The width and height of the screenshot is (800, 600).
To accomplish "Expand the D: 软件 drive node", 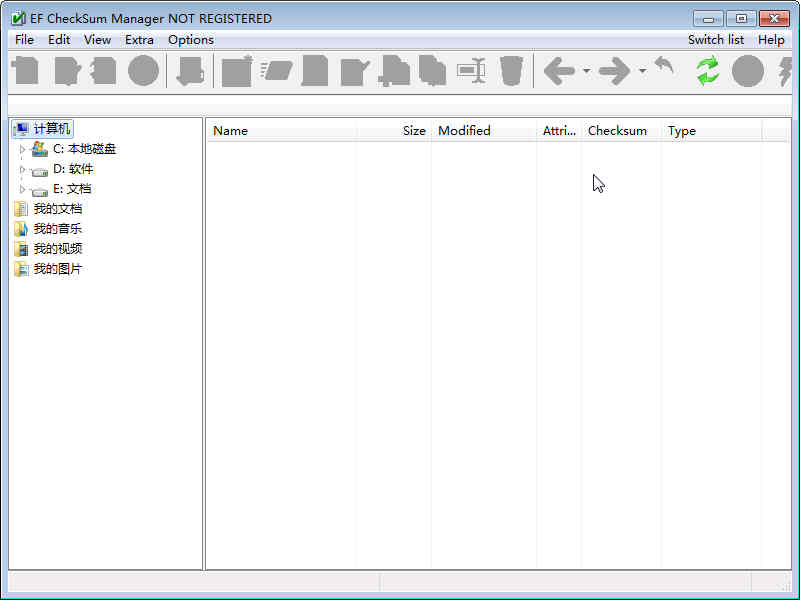I will 22,169.
